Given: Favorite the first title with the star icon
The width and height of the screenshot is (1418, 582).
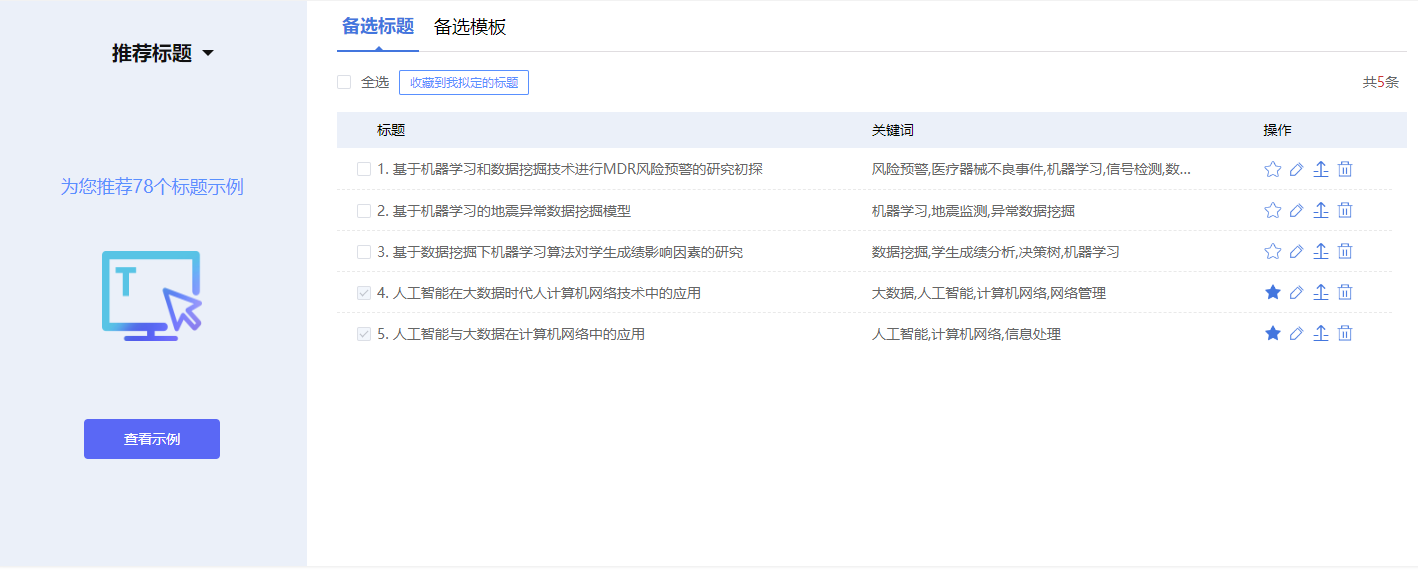Looking at the screenshot, I should (1272, 168).
